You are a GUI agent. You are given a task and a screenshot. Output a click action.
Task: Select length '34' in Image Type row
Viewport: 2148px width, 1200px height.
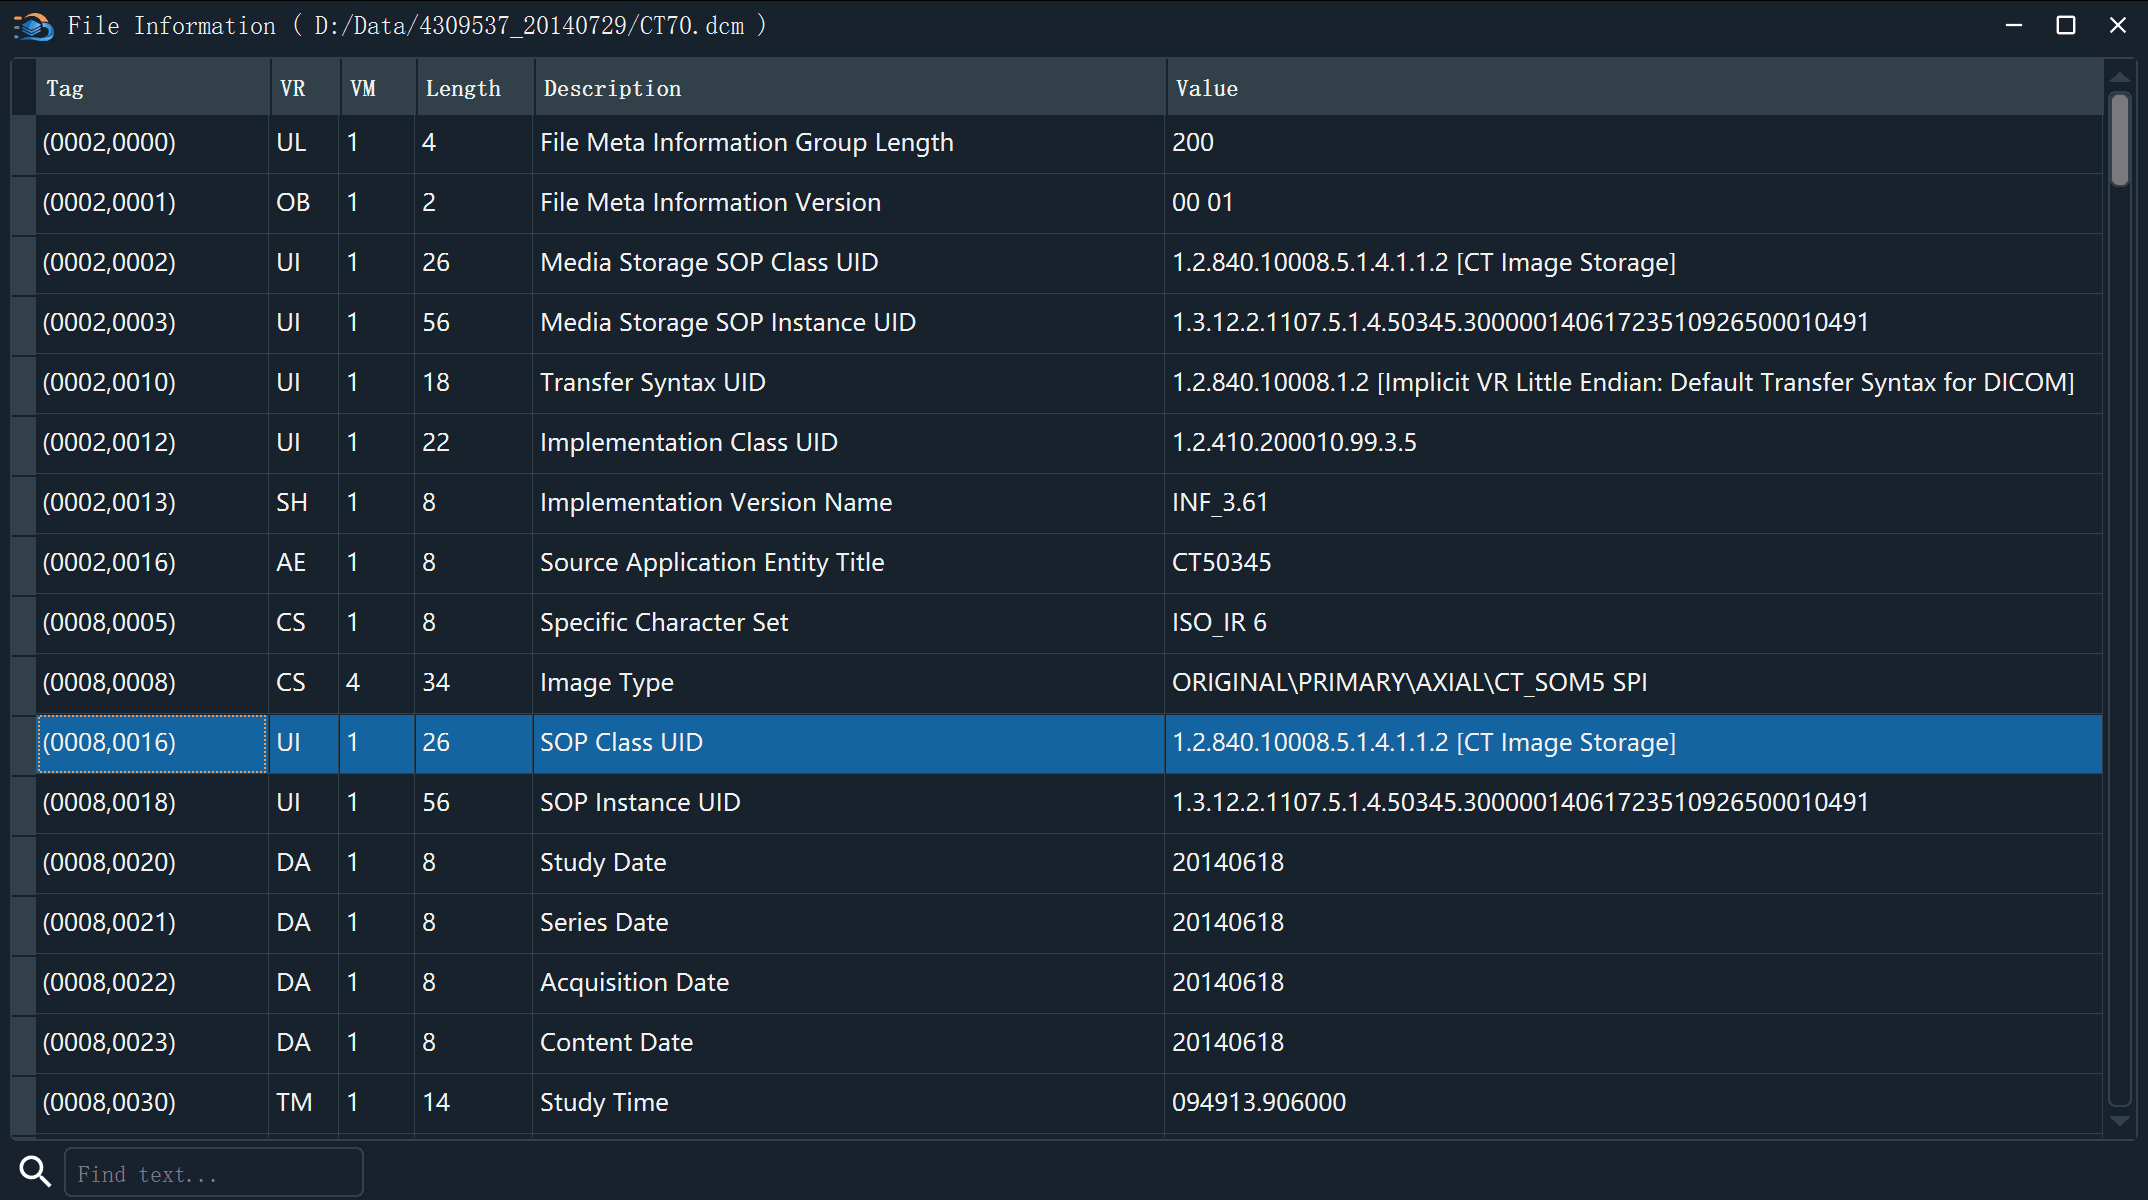474,683
